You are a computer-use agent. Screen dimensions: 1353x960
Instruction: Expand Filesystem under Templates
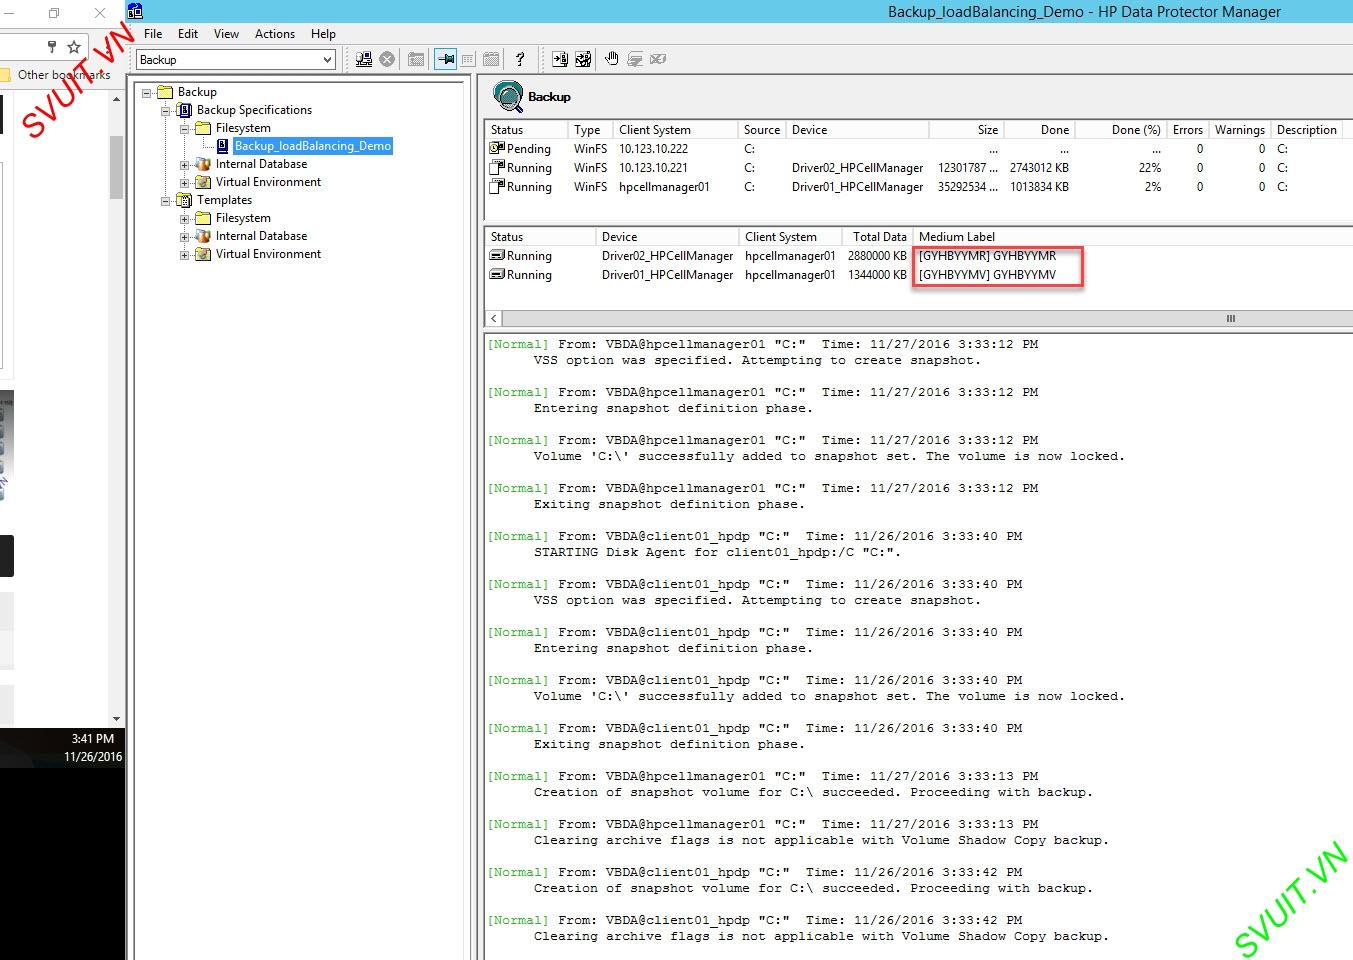(185, 218)
